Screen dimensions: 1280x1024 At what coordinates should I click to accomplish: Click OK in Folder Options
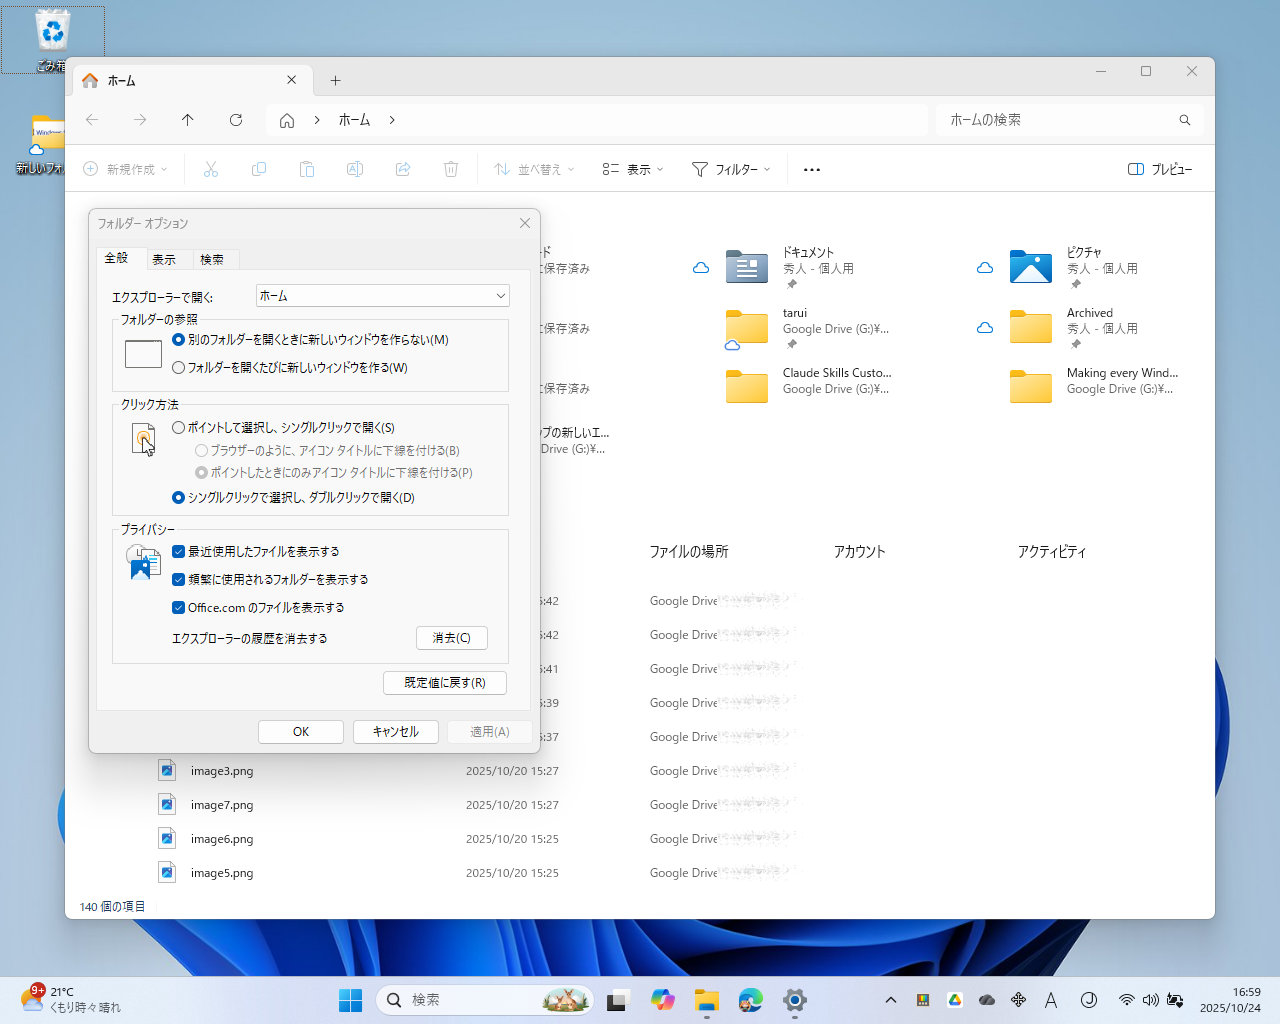(x=301, y=732)
